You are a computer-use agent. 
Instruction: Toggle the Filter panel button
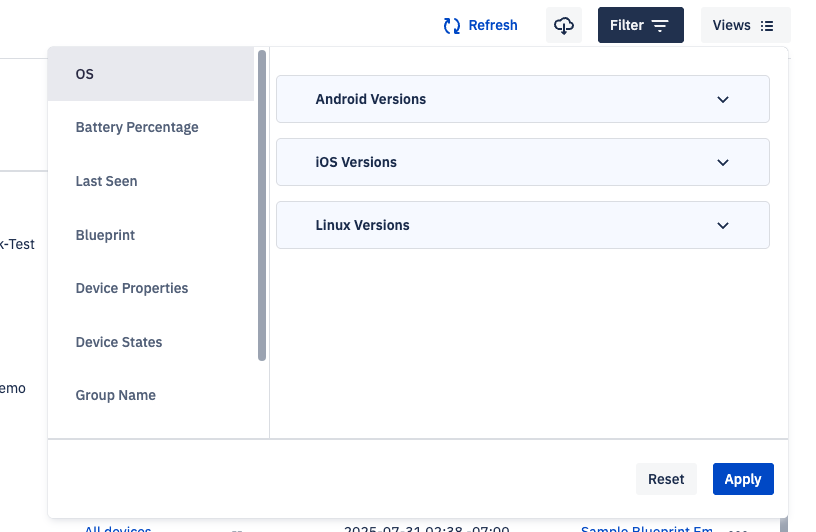point(640,26)
